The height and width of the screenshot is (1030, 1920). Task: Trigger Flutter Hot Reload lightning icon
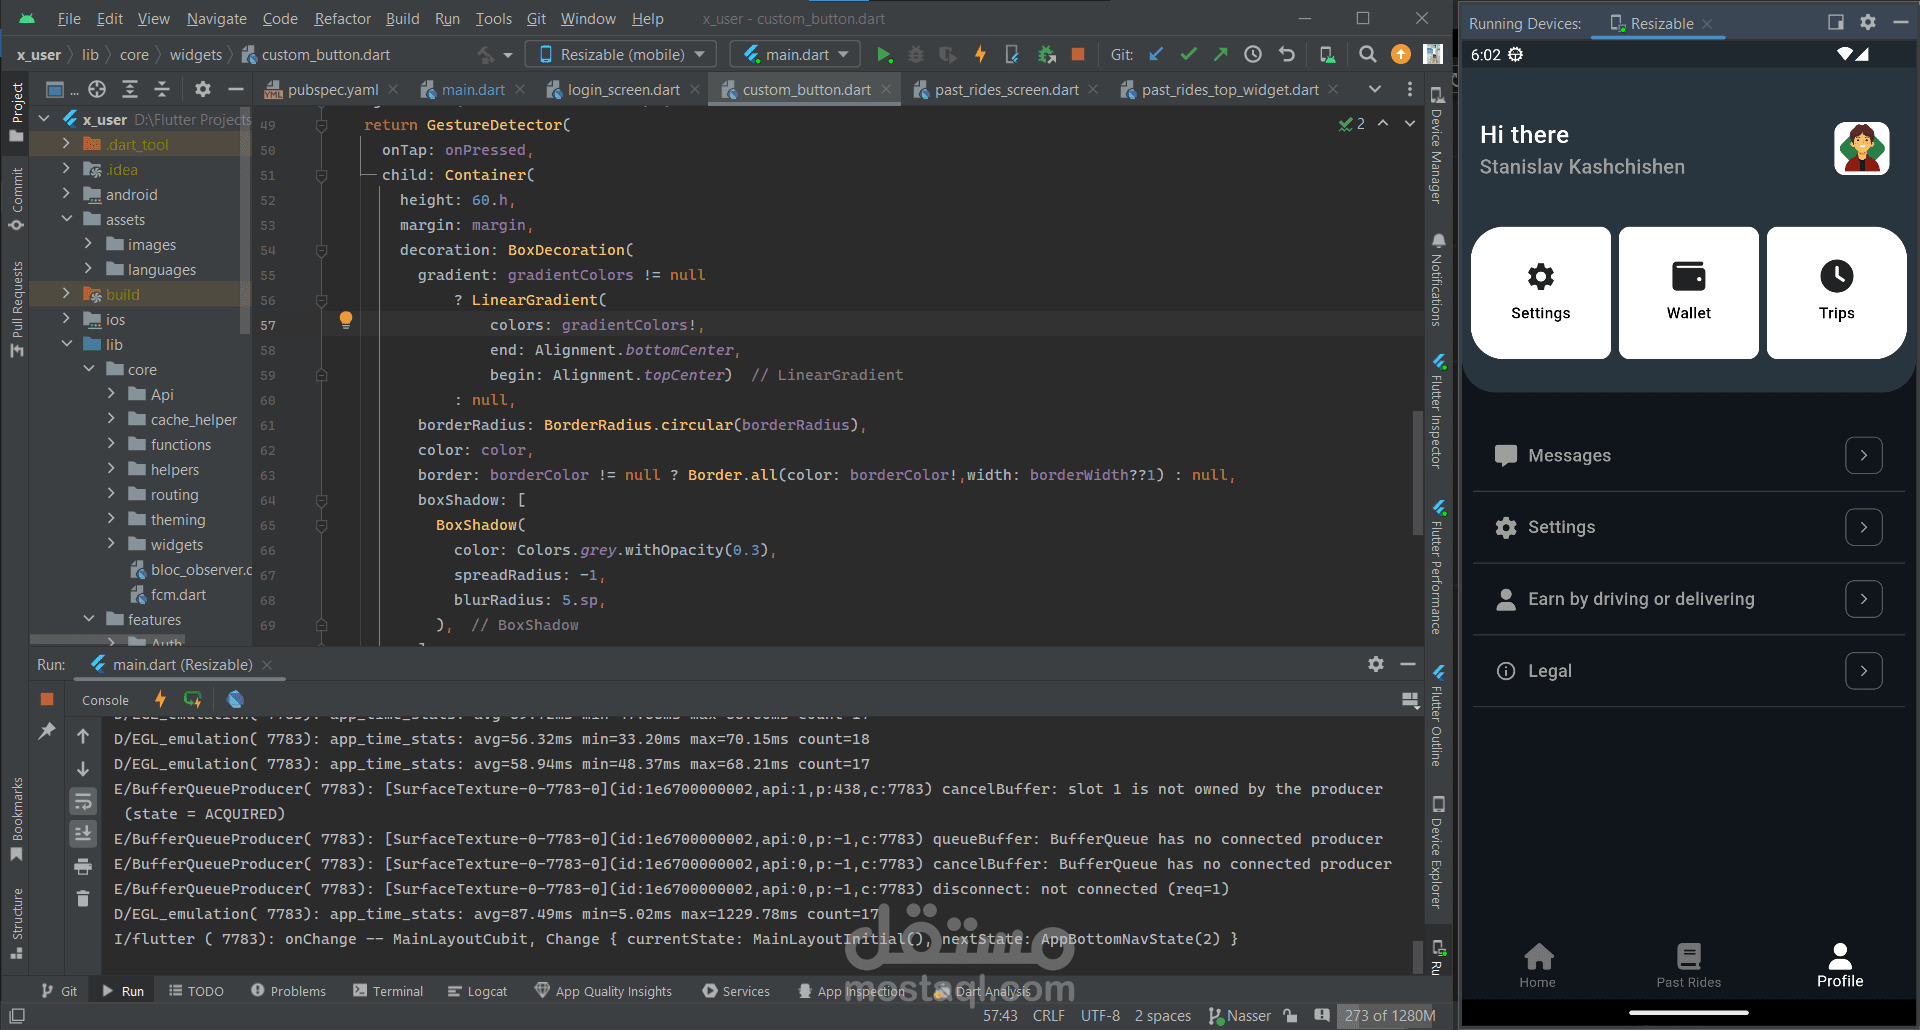click(980, 55)
